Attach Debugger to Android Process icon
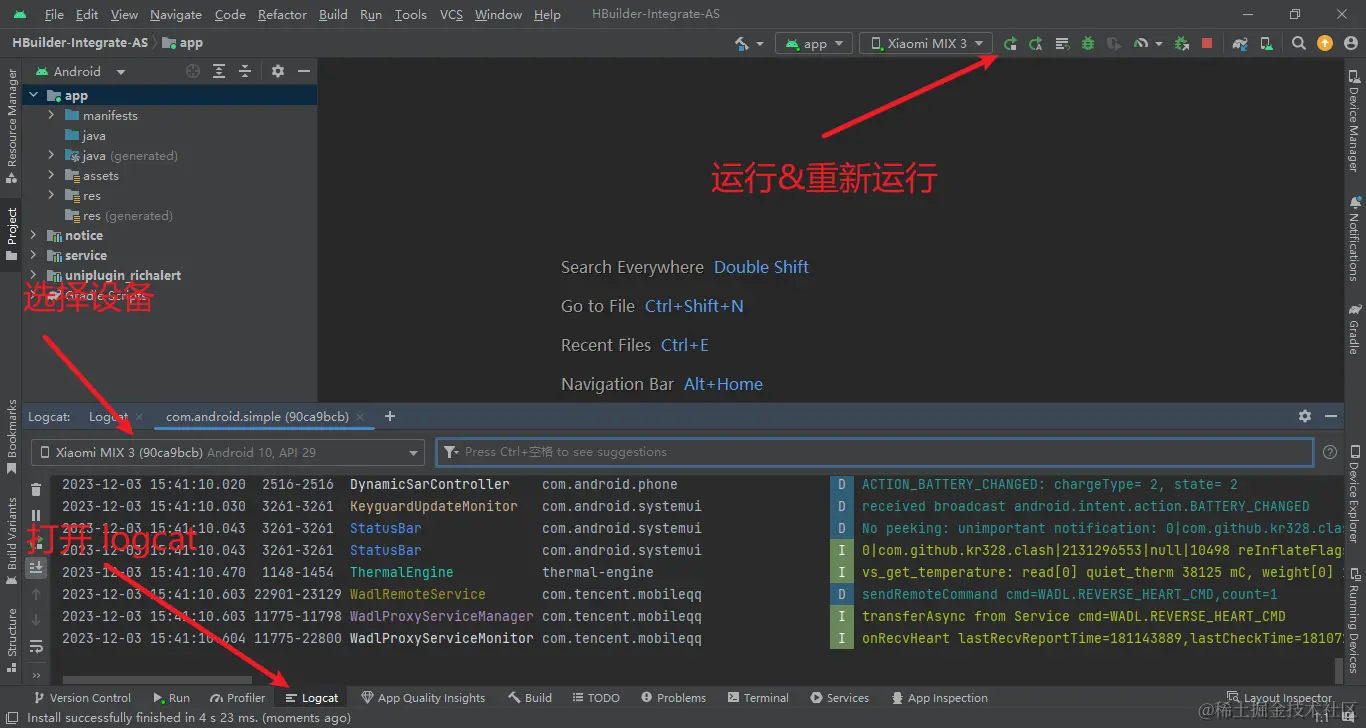Image resolution: width=1366 pixels, height=728 pixels. tap(1182, 43)
